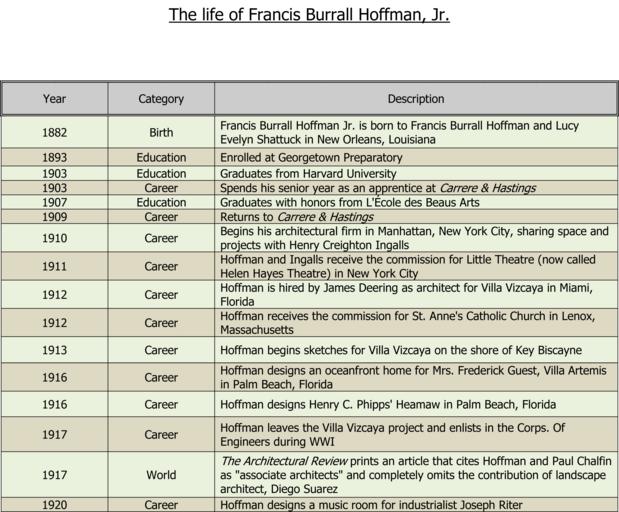Select the 1882 year cell
Viewport: 619px width, 512px height.
54,133
